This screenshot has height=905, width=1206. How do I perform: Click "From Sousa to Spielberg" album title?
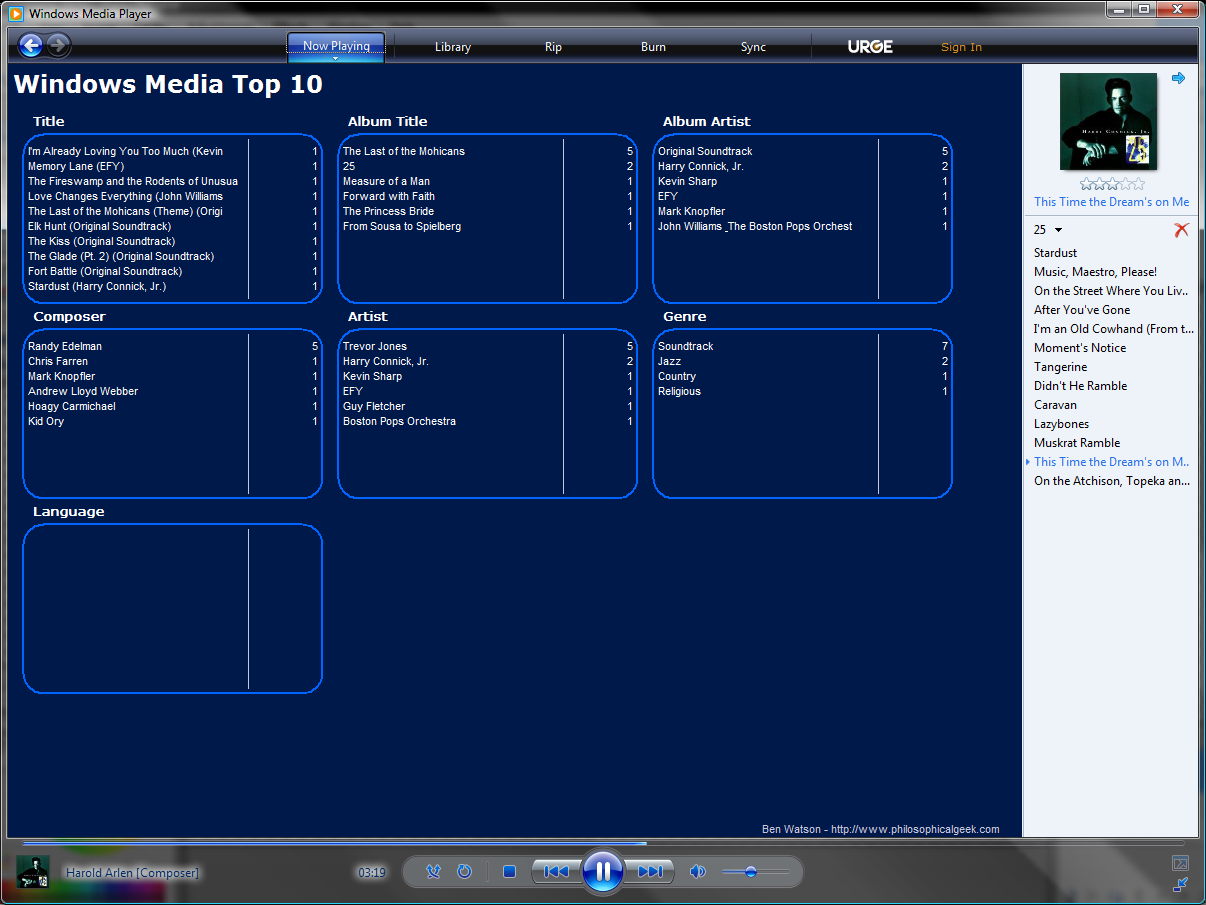click(402, 226)
